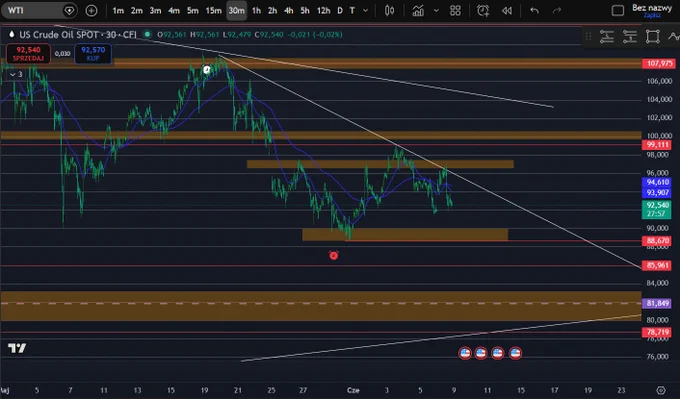Viewport: 680px width, 399px height.
Task: Select the first line-style tool in floating toolbar
Action: (x=607, y=36)
